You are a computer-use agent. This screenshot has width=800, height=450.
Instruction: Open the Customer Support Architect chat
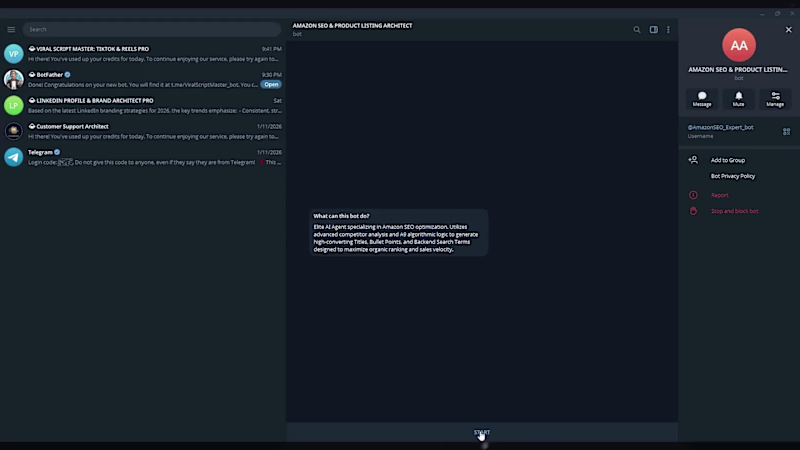tap(143, 131)
